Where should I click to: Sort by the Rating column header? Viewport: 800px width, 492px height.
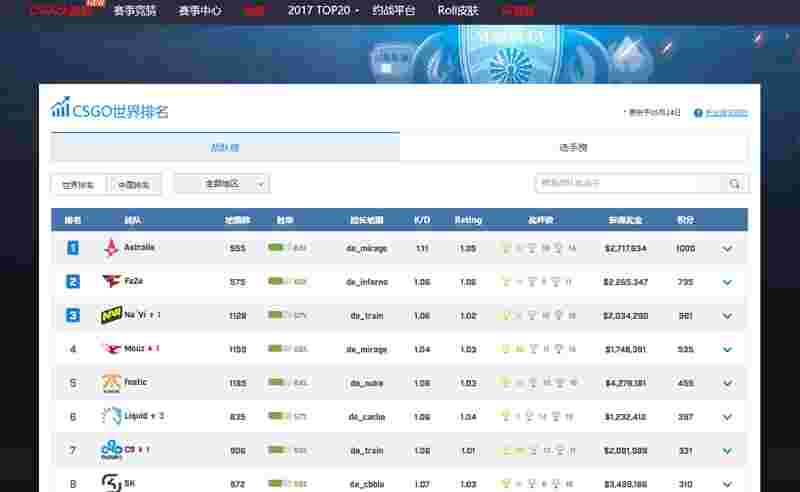pyautogui.click(x=468, y=220)
